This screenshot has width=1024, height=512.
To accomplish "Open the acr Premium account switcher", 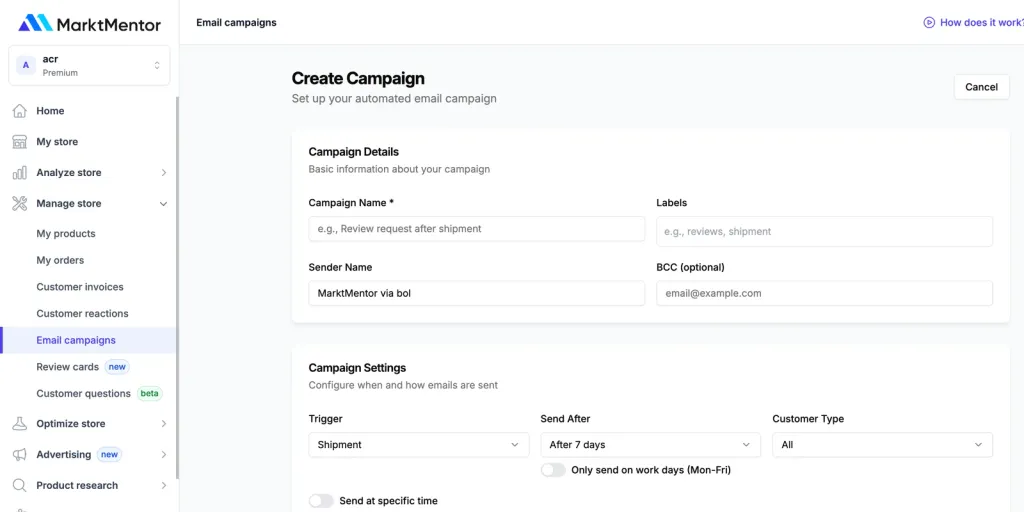I will tap(89, 65).
